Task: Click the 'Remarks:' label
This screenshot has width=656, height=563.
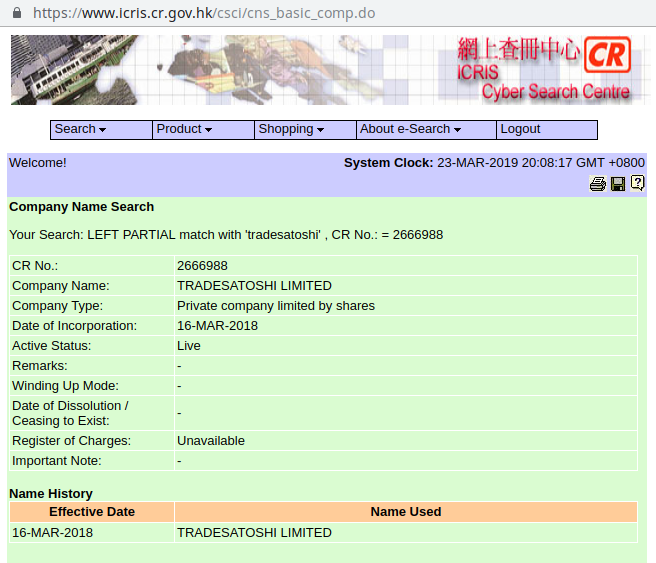Action: [x=40, y=366]
